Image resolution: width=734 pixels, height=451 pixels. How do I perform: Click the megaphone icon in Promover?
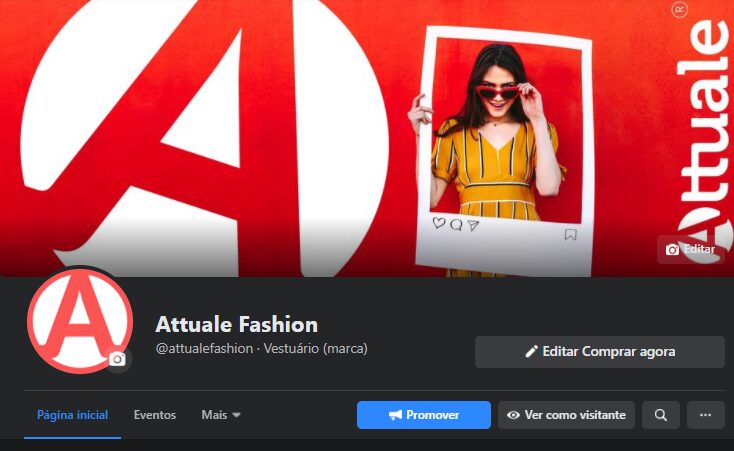(x=395, y=415)
